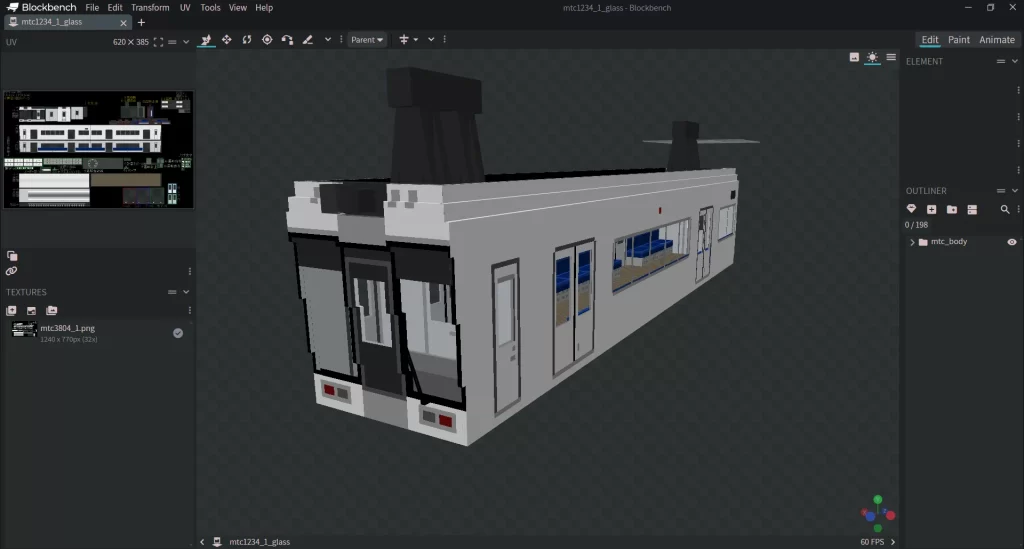This screenshot has height=549, width=1024.
Task: Toggle visibility of the mtc_body group
Action: click(x=1012, y=242)
